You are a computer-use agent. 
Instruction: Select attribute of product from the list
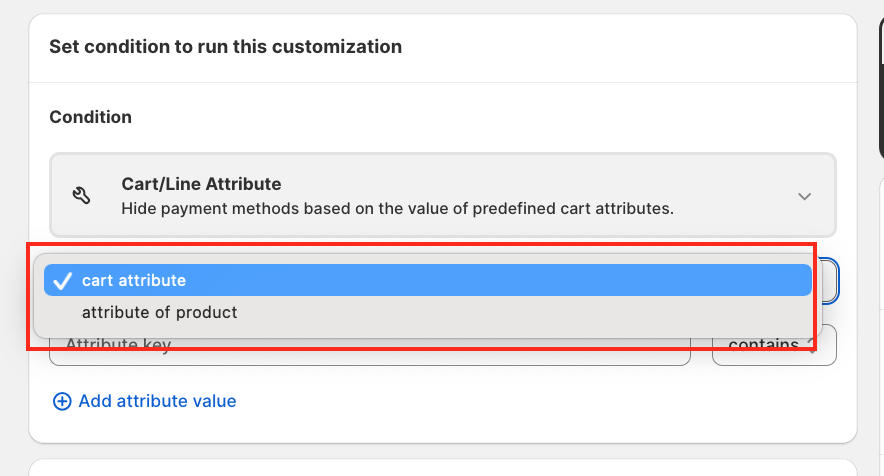point(160,312)
